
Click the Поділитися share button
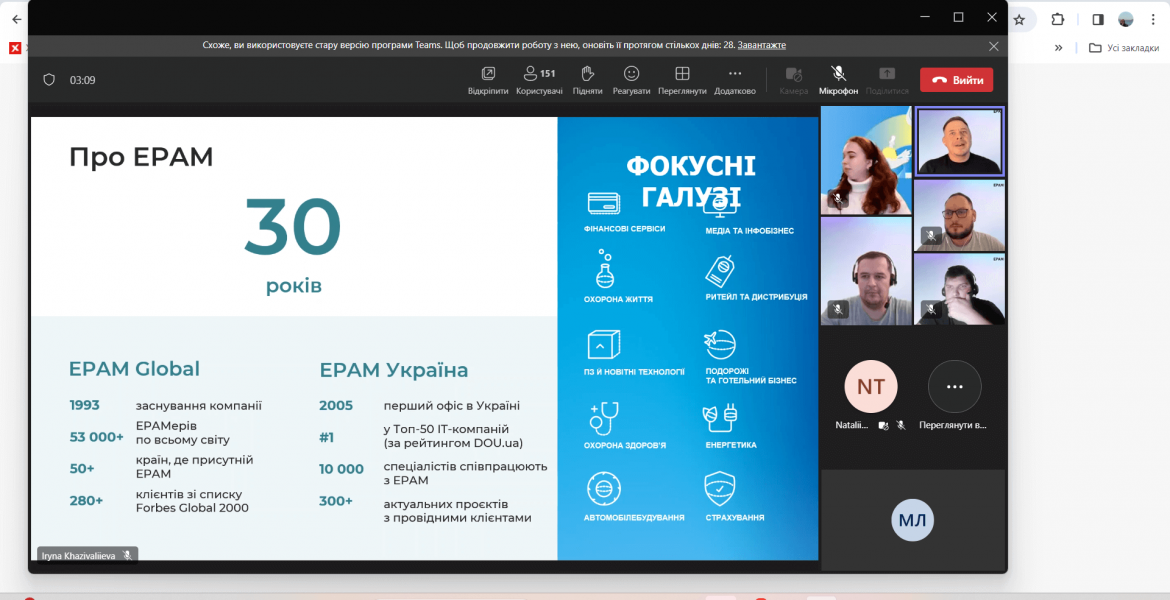(x=887, y=81)
